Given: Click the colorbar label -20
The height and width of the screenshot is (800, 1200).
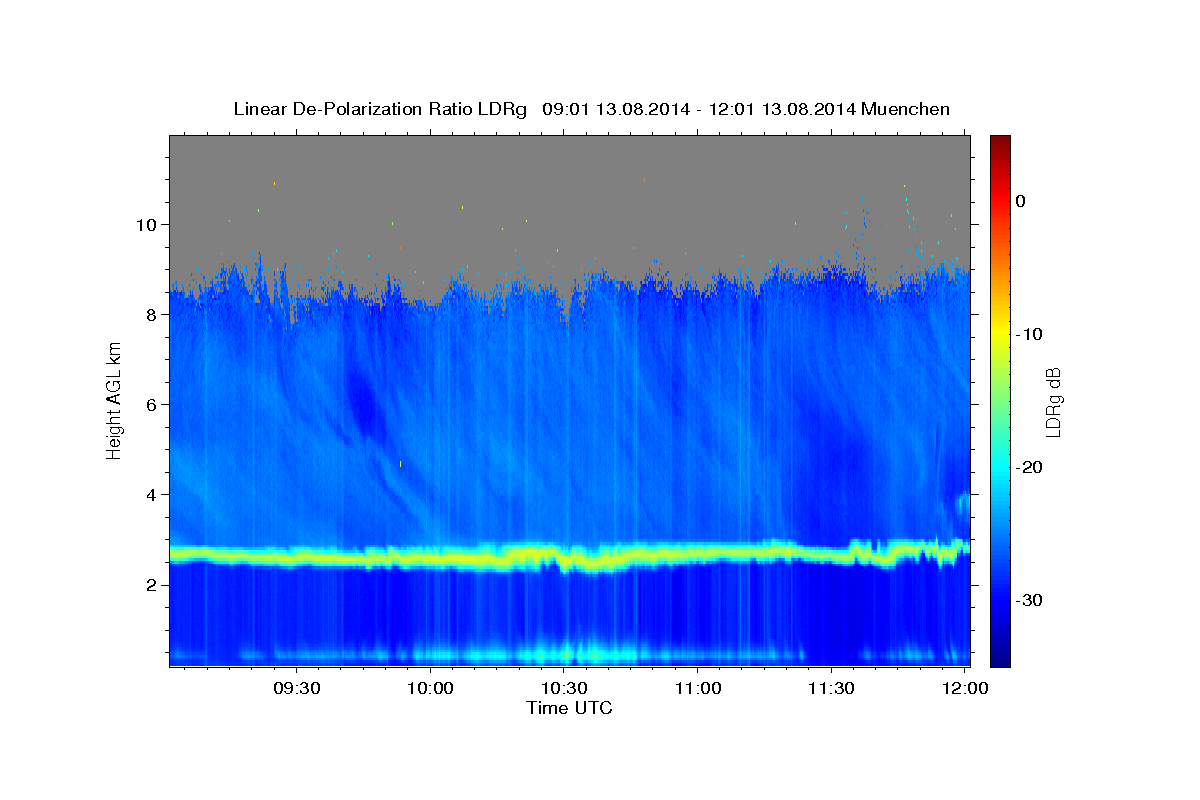Looking at the screenshot, I should click(x=1030, y=467).
